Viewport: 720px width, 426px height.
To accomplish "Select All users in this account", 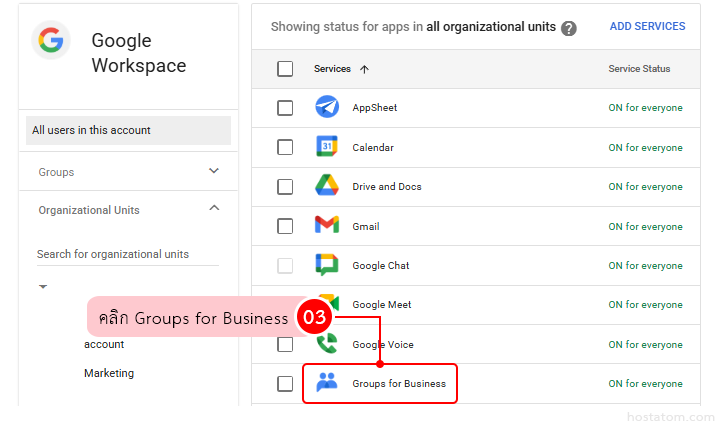I will pyautogui.click(x=128, y=130).
